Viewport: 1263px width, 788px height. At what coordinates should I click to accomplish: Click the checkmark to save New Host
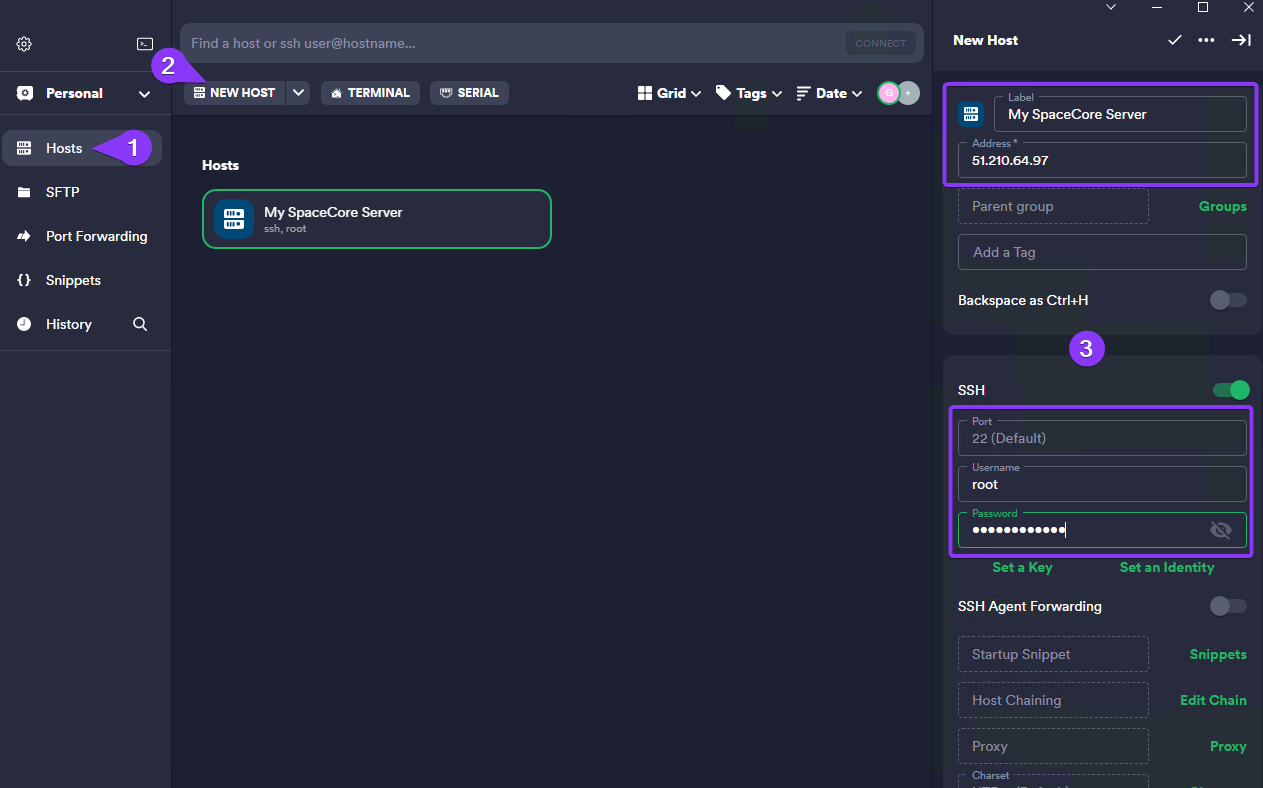tap(1175, 40)
